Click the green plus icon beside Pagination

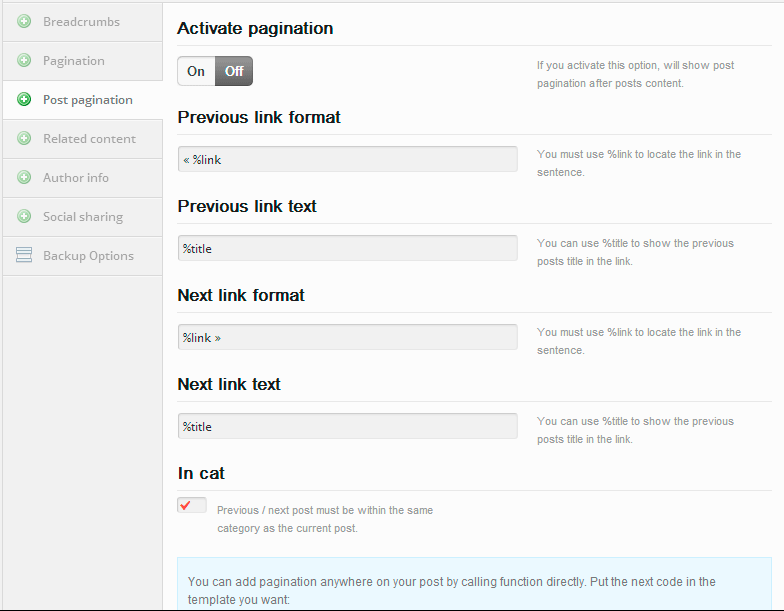pos(24,60)
